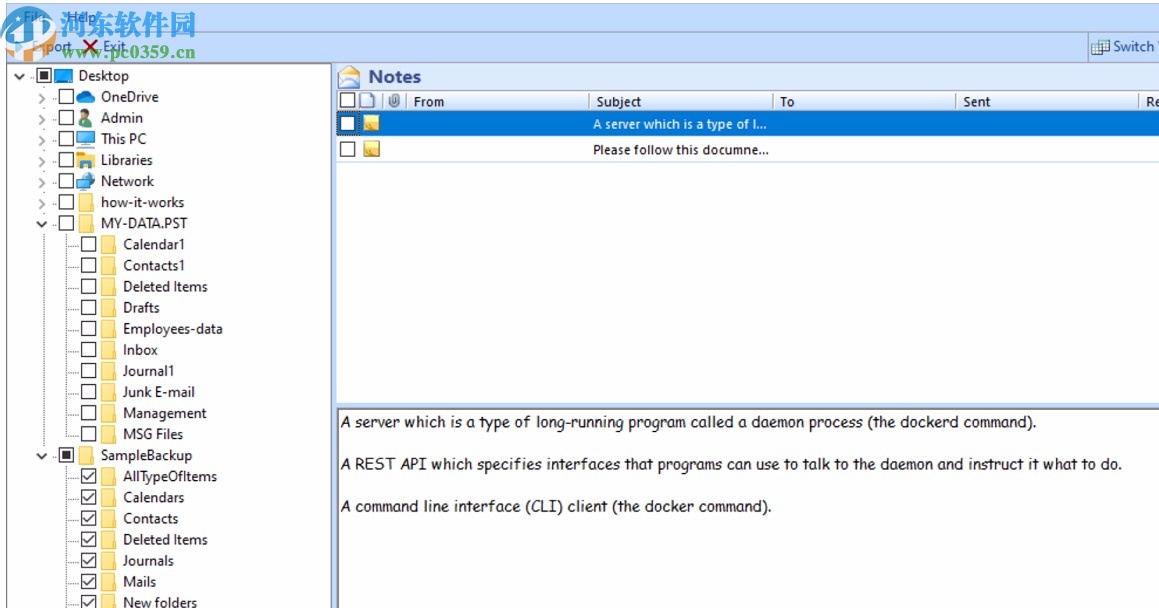Screen dimensions: 1159x608
Task: Open the File menu
Action: click(34, 17)
